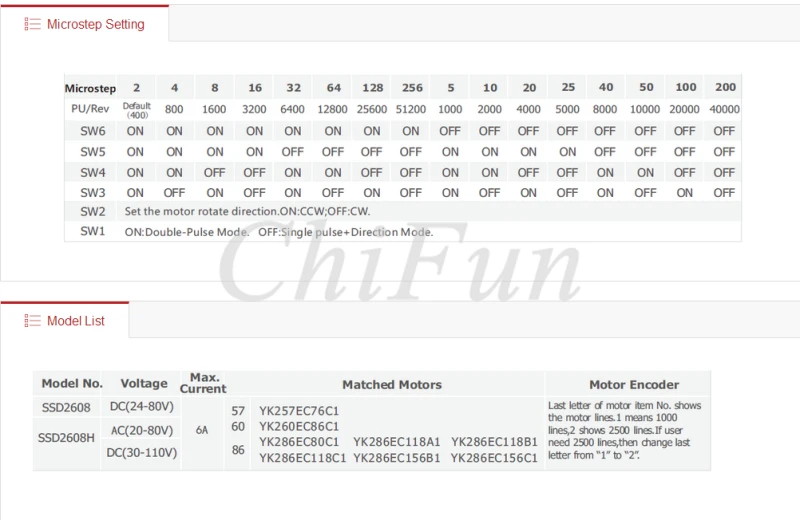Viewport: 800px width, 520px height.
Task: Click SW3 ON cell under microstep 100
Action: click(x=684, y=193)
